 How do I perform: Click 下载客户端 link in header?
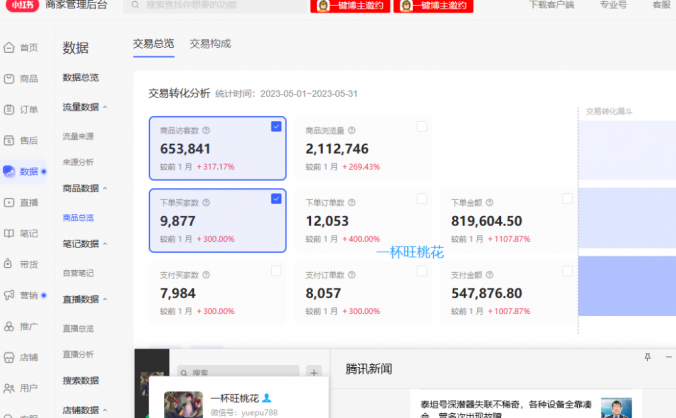(x=551, y=5)
